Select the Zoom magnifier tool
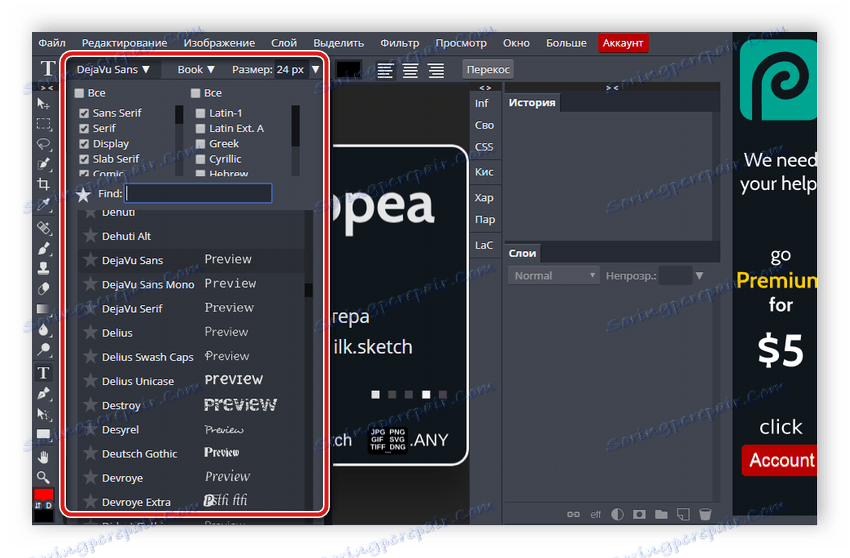The height and width of the screenshot is (558, 850). click(x=43, y=477)
